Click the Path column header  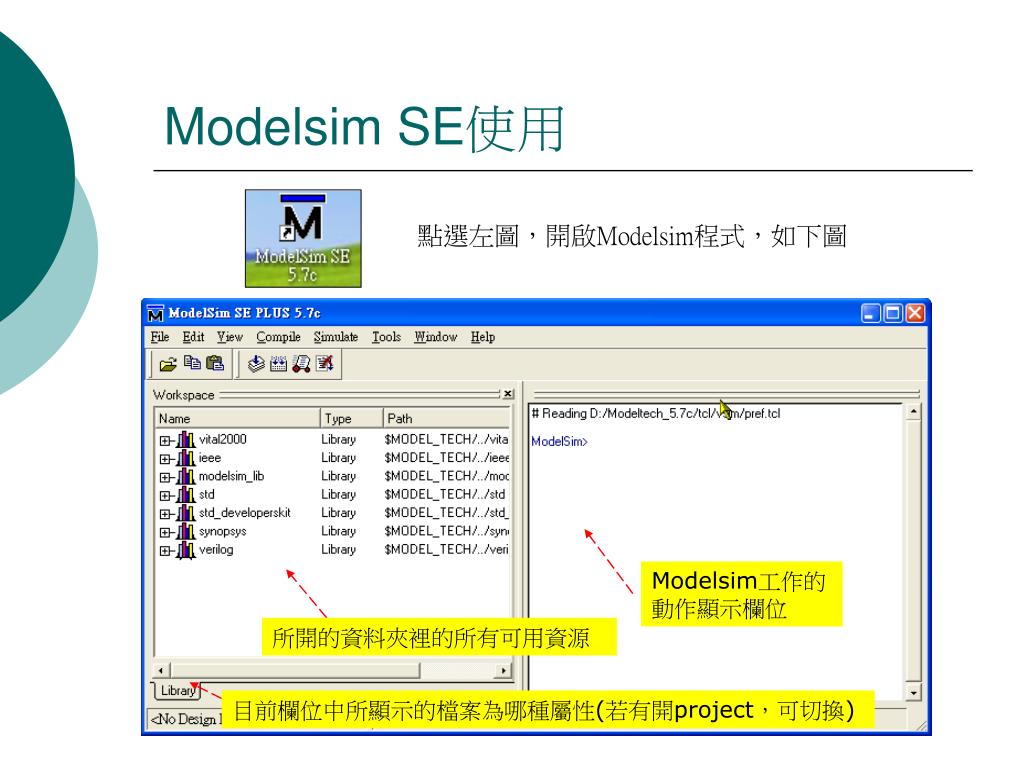click(446, 418)
